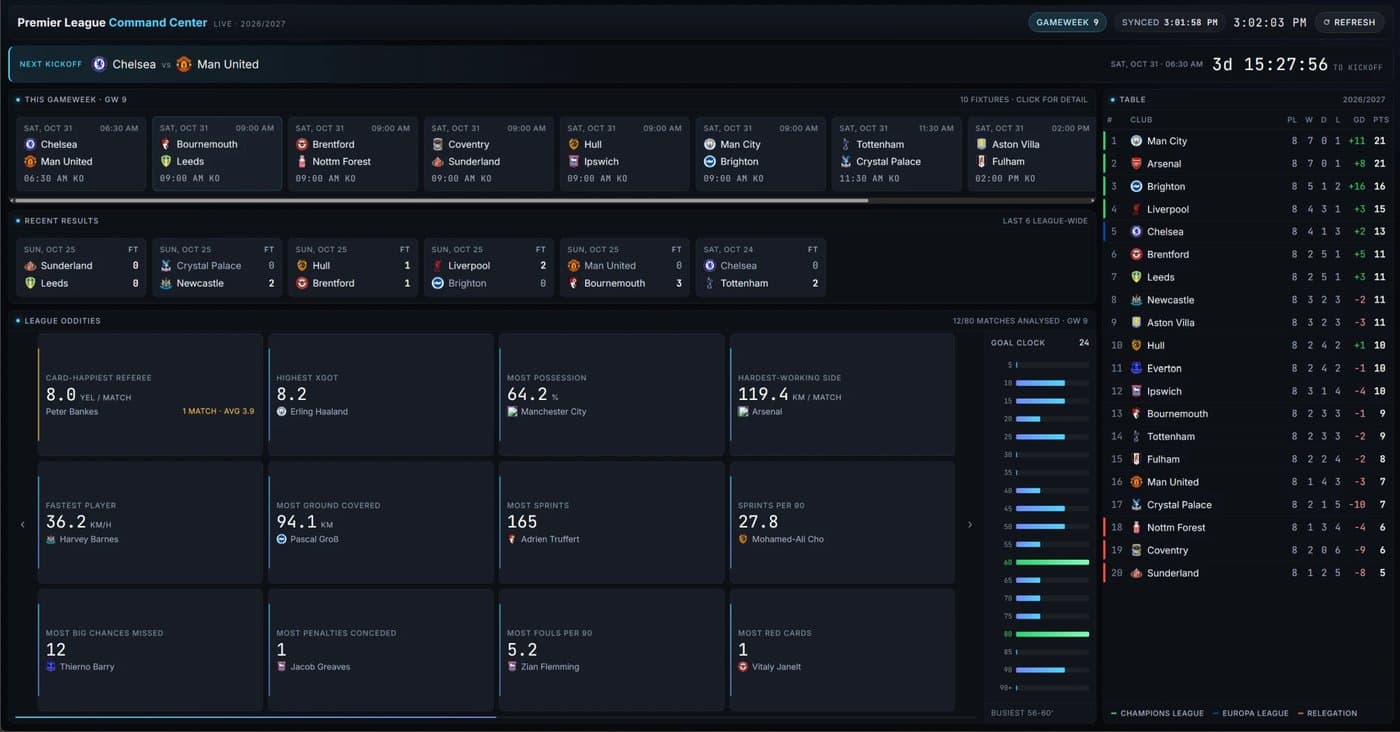Click the Relegation legend entry
The image size is (1400, 732).
pyautogui.click(x=1327, y=713)
